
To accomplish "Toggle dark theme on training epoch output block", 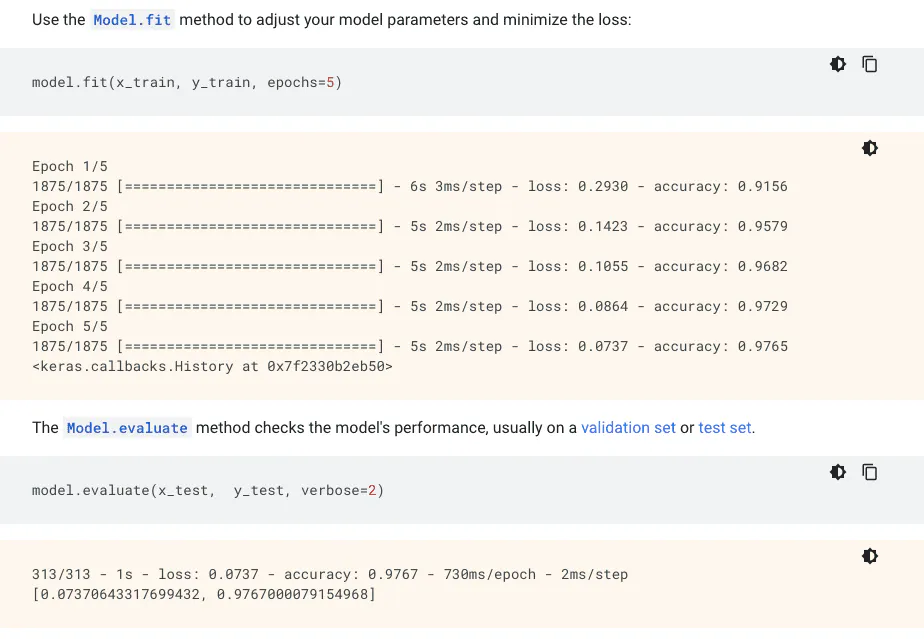I will [870, 148].
